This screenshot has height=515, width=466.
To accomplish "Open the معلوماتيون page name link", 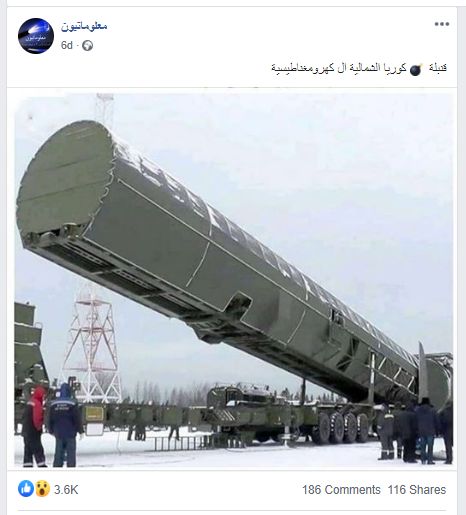I will coord(84,26).
